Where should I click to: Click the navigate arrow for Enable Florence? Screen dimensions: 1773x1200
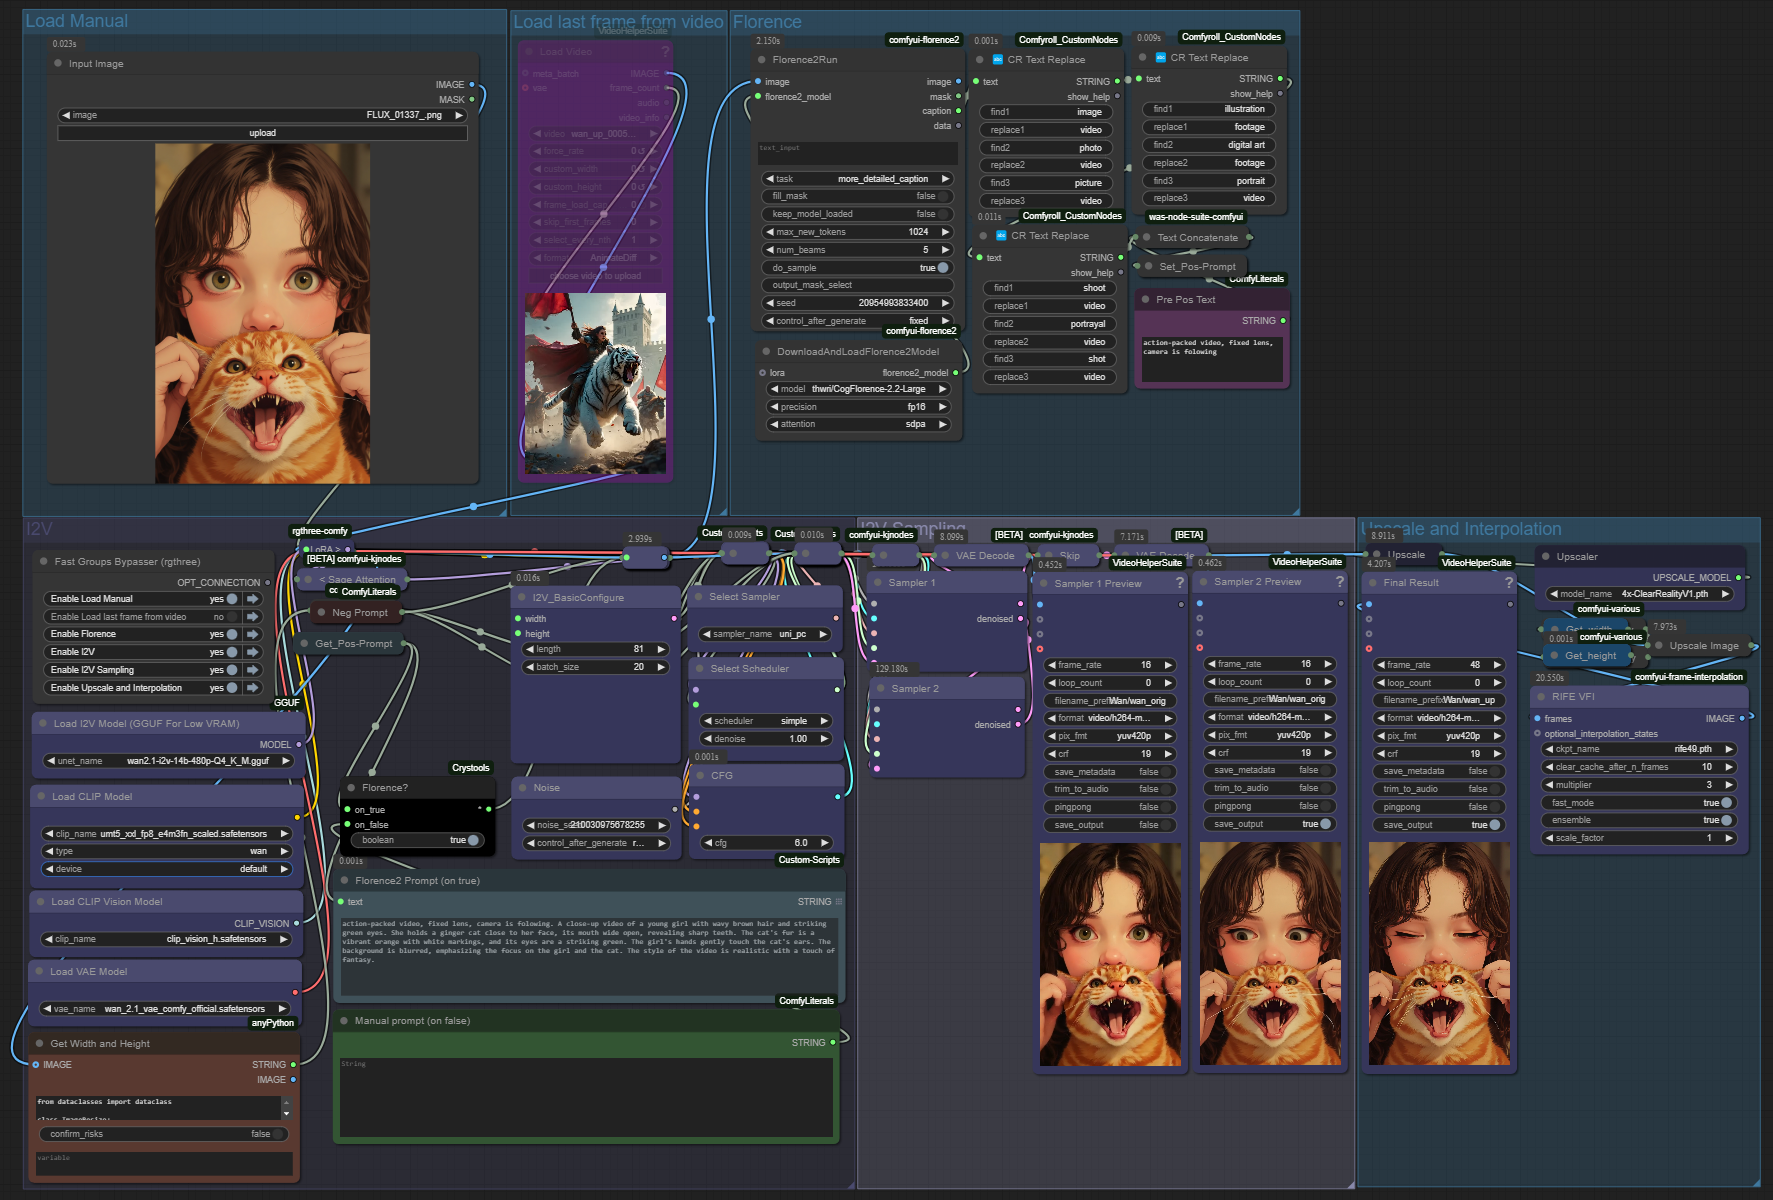(x=253, y=634)
